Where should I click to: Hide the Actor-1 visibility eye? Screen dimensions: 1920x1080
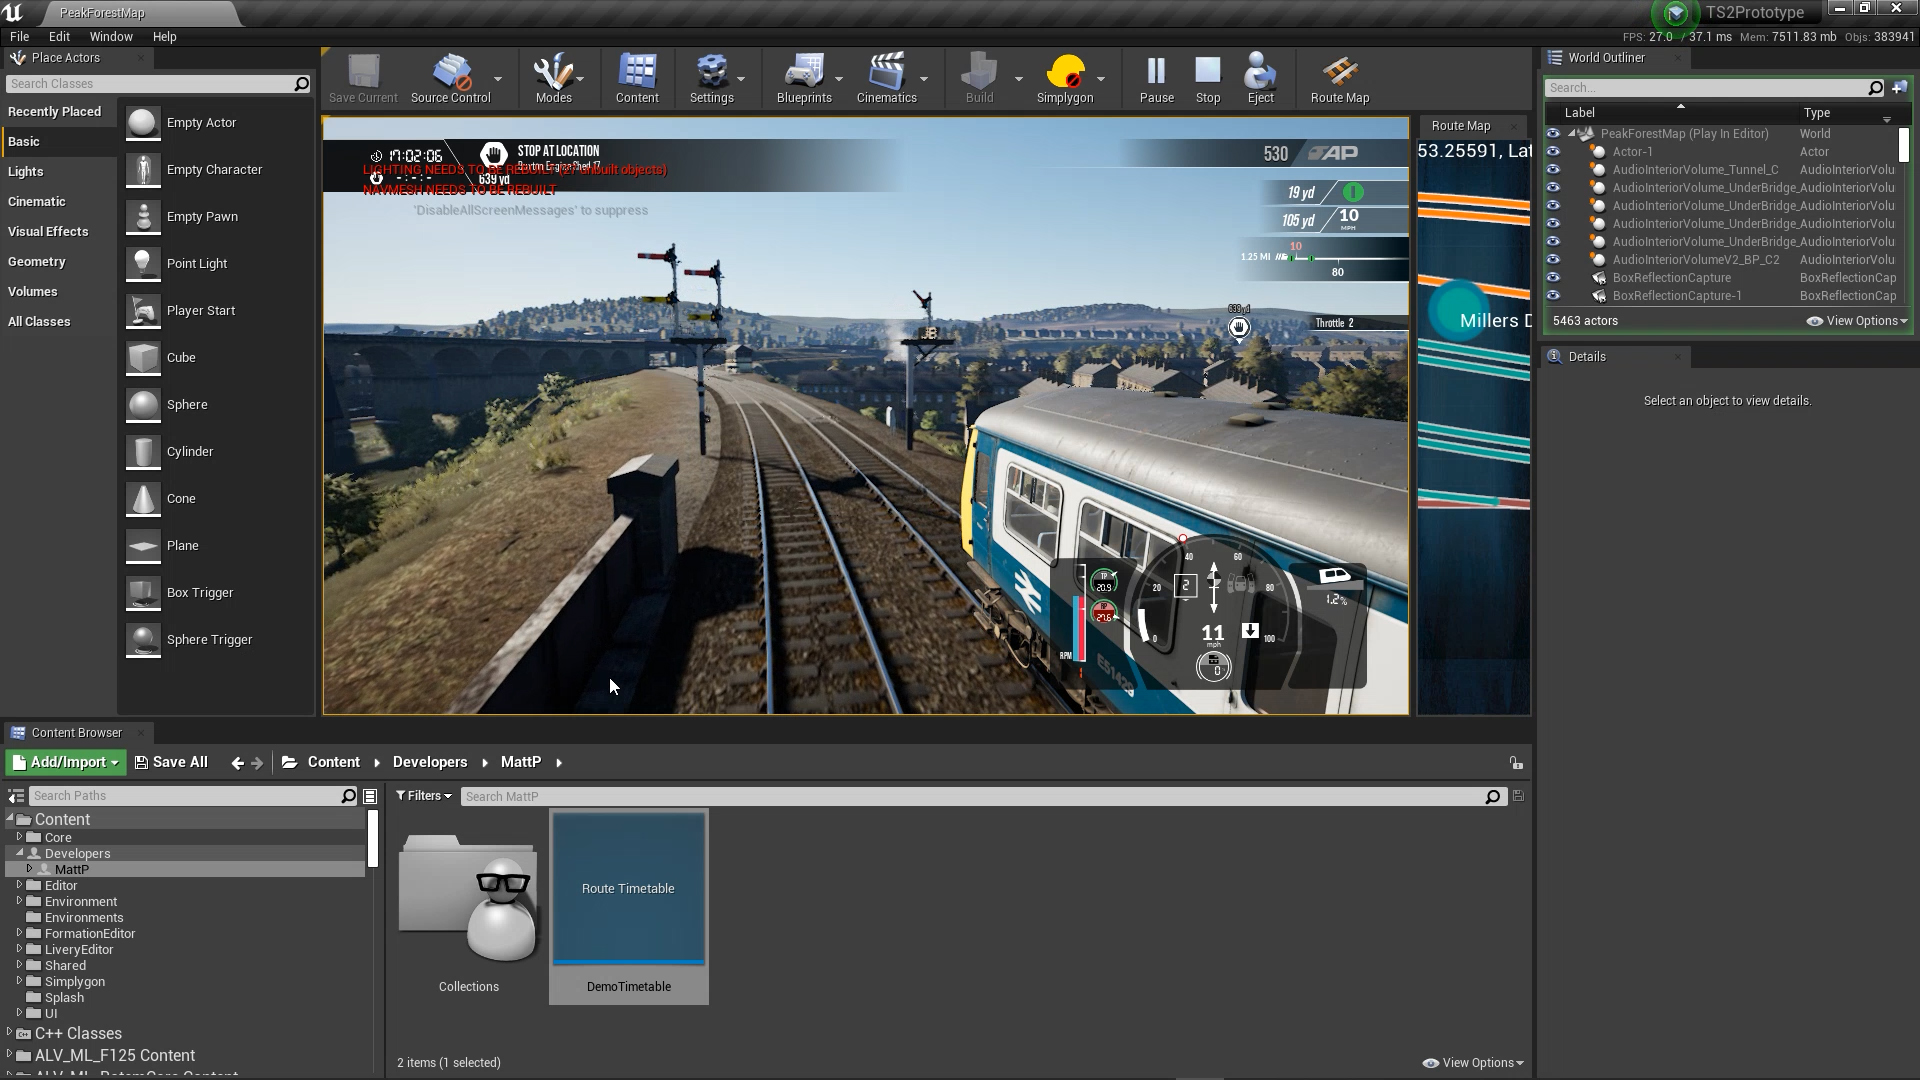tap(1553, 152)
